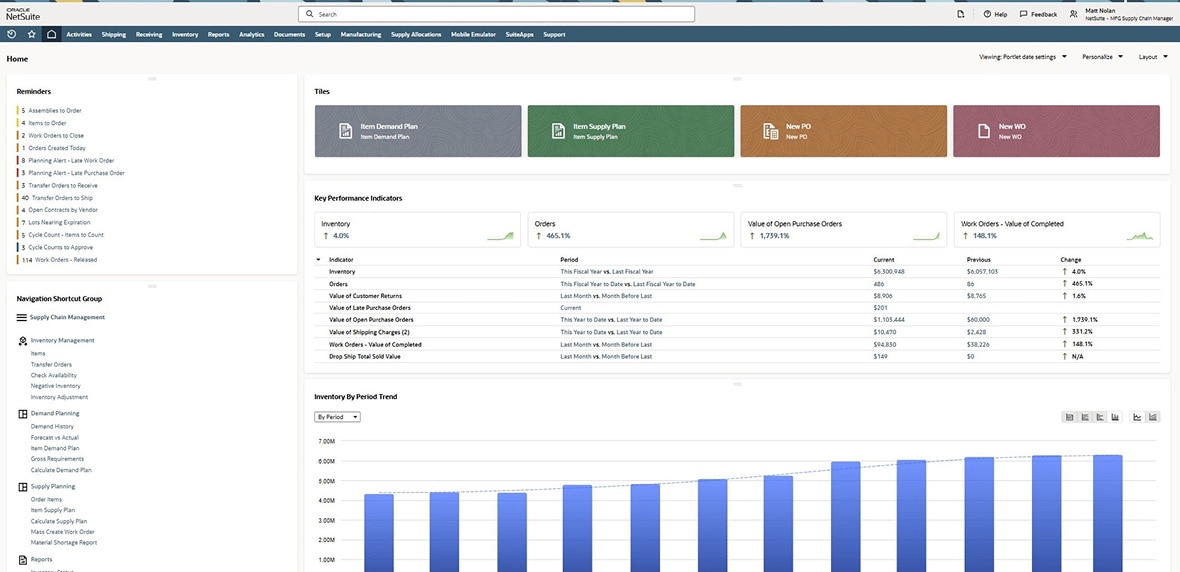Collapse the KPI Indicator table triangle

tap(318, 259)
